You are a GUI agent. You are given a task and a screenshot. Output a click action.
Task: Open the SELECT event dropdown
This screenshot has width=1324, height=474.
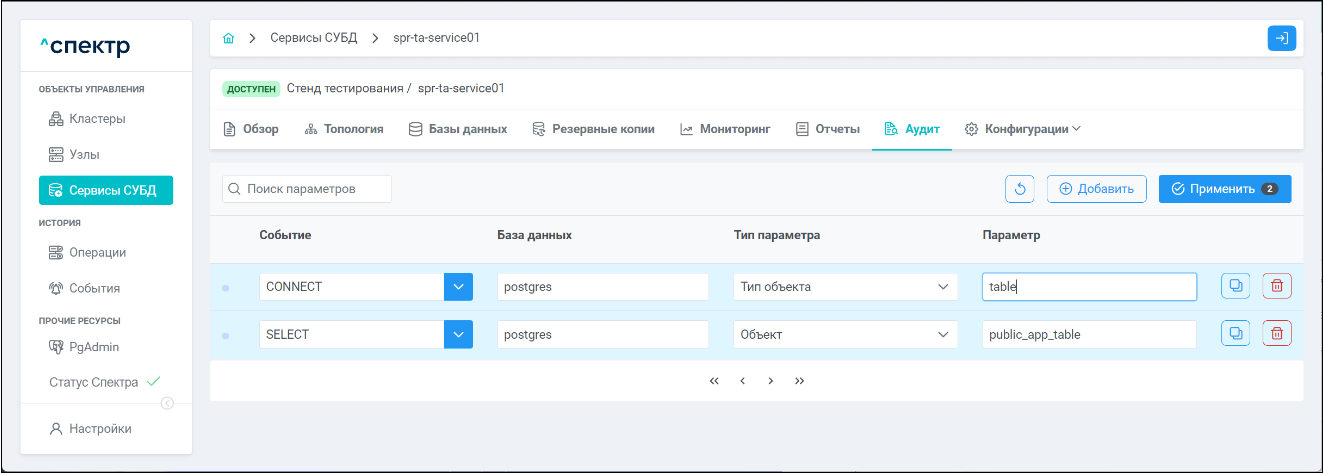coord(458,335)
